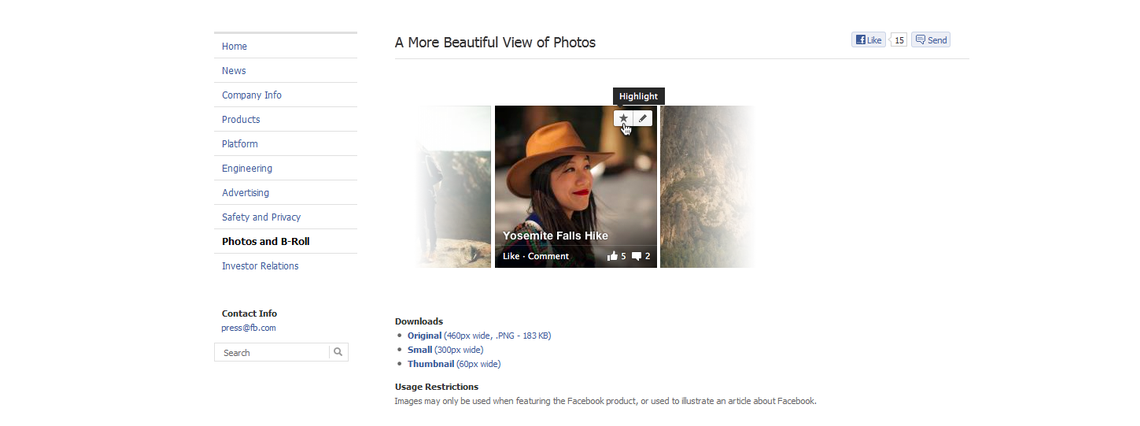The height and width of the screenshot is (426, 1140).
Task: Click the press@fb.com email link
Action: (x=249, y=328)
